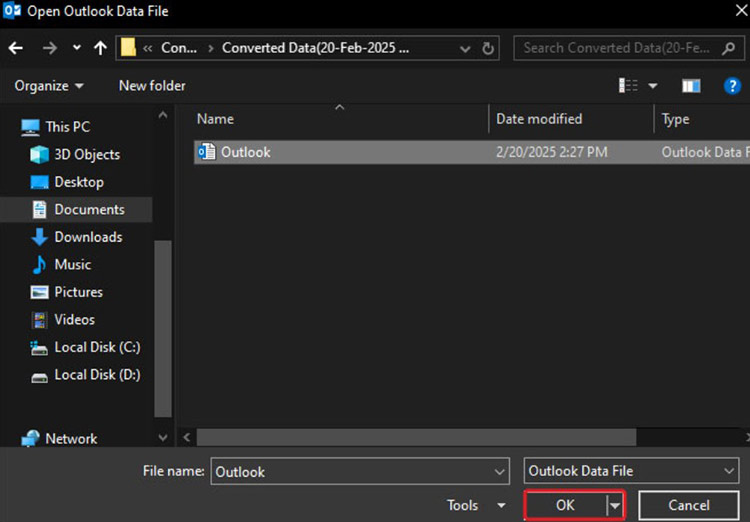Viewport: 750px width, 522px height.
Task: Click the date 2/20/2025 2:27 PM cell
Action: tap(551, 152)
